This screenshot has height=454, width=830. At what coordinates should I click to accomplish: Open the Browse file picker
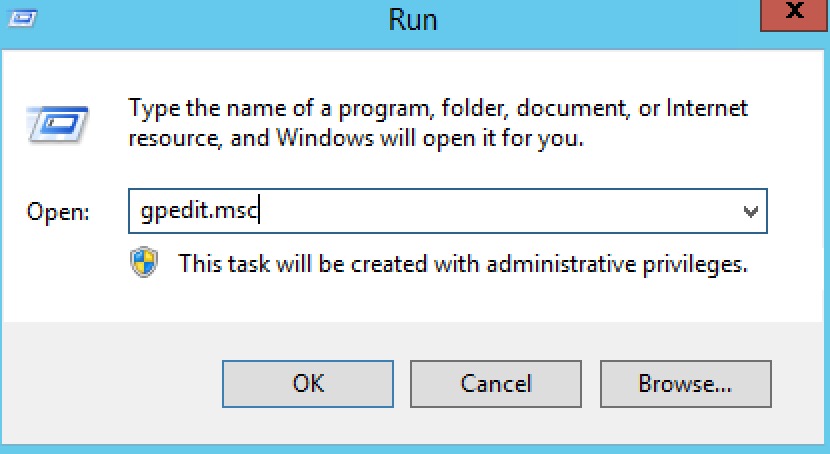pyautogui.click(x=685, y=383)
